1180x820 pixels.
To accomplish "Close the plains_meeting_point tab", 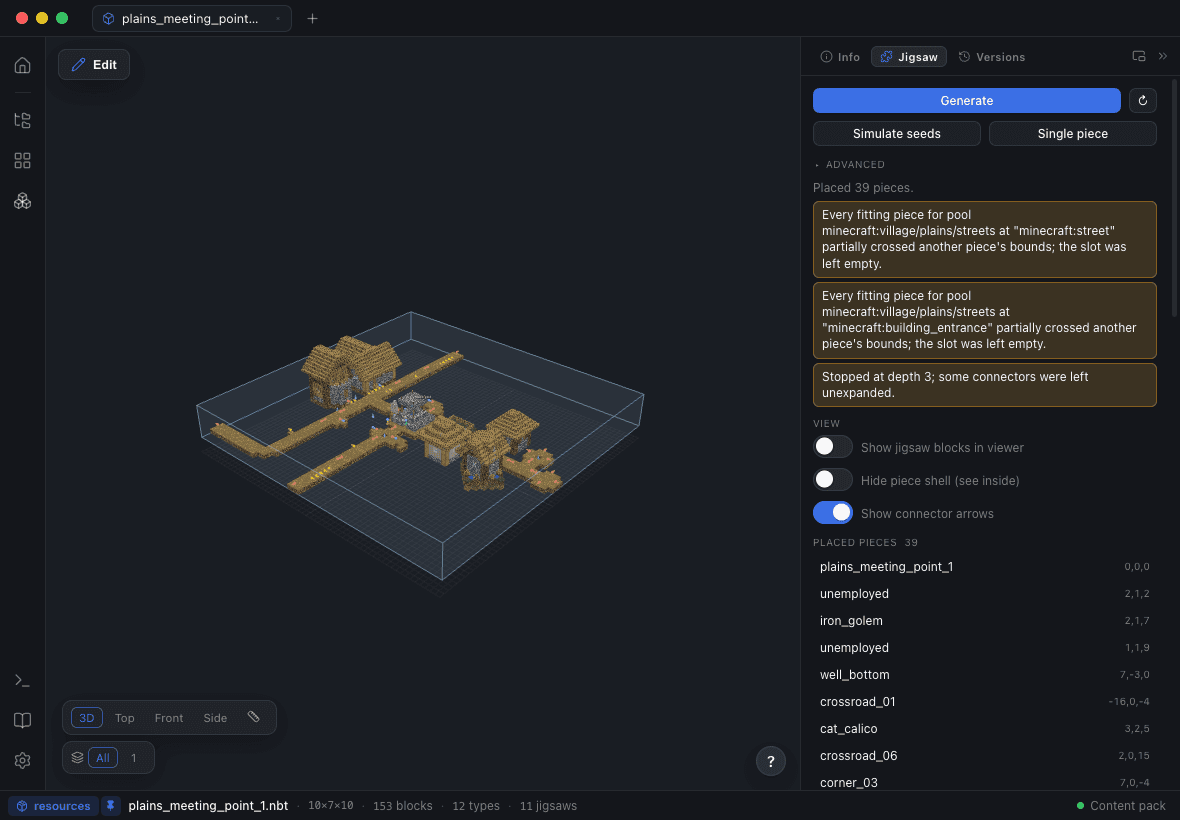I will click(278, 19).
